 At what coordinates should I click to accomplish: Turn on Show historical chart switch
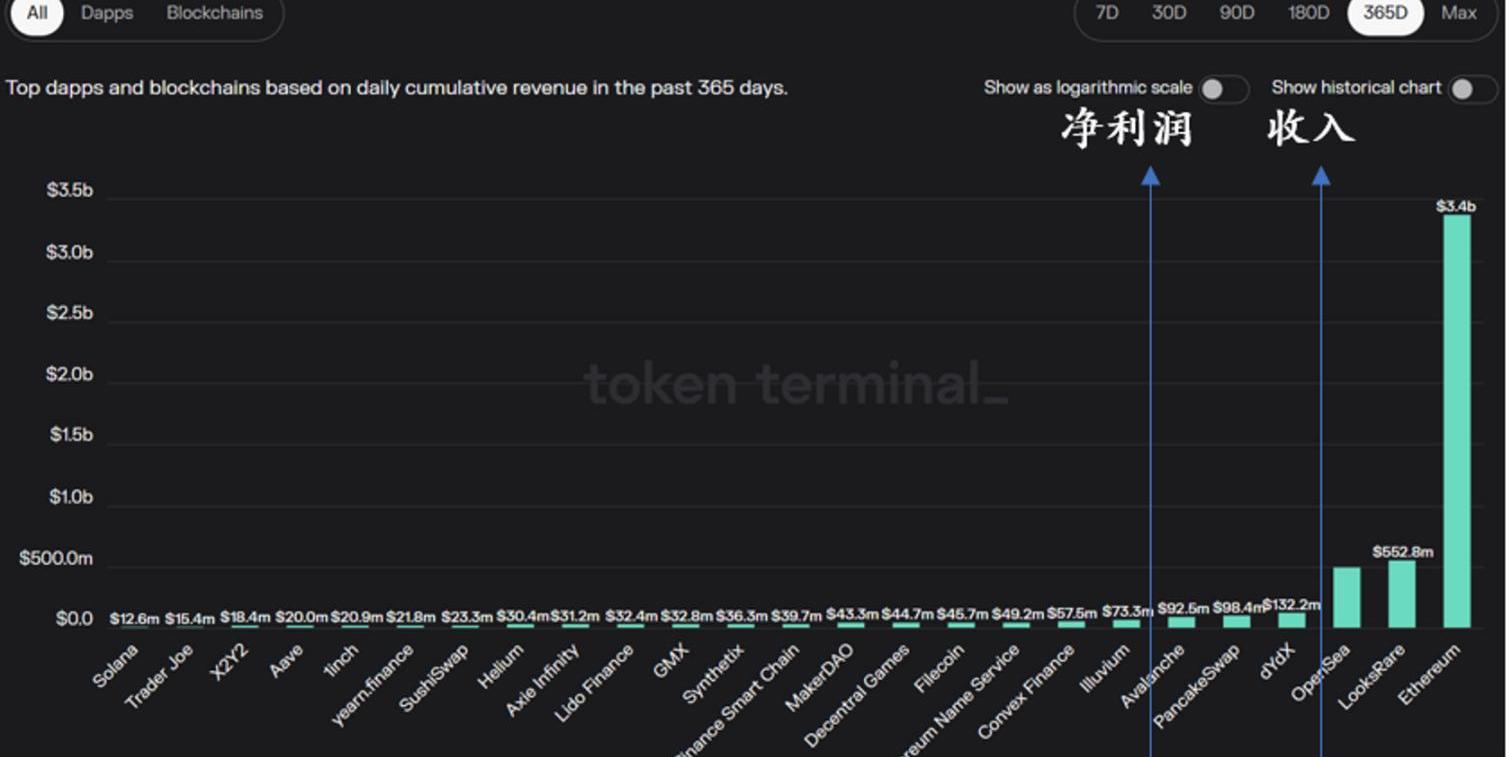coord(1473,89)
